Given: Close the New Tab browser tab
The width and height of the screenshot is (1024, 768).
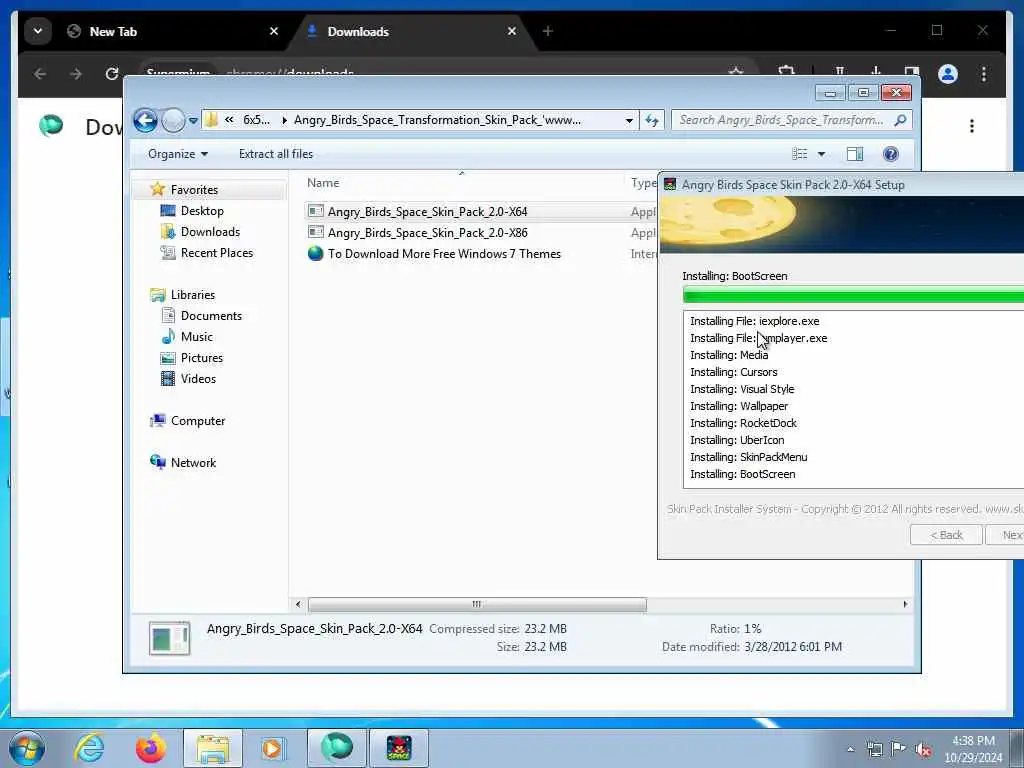Looking at the screenshot, I should tap(274, 31).
